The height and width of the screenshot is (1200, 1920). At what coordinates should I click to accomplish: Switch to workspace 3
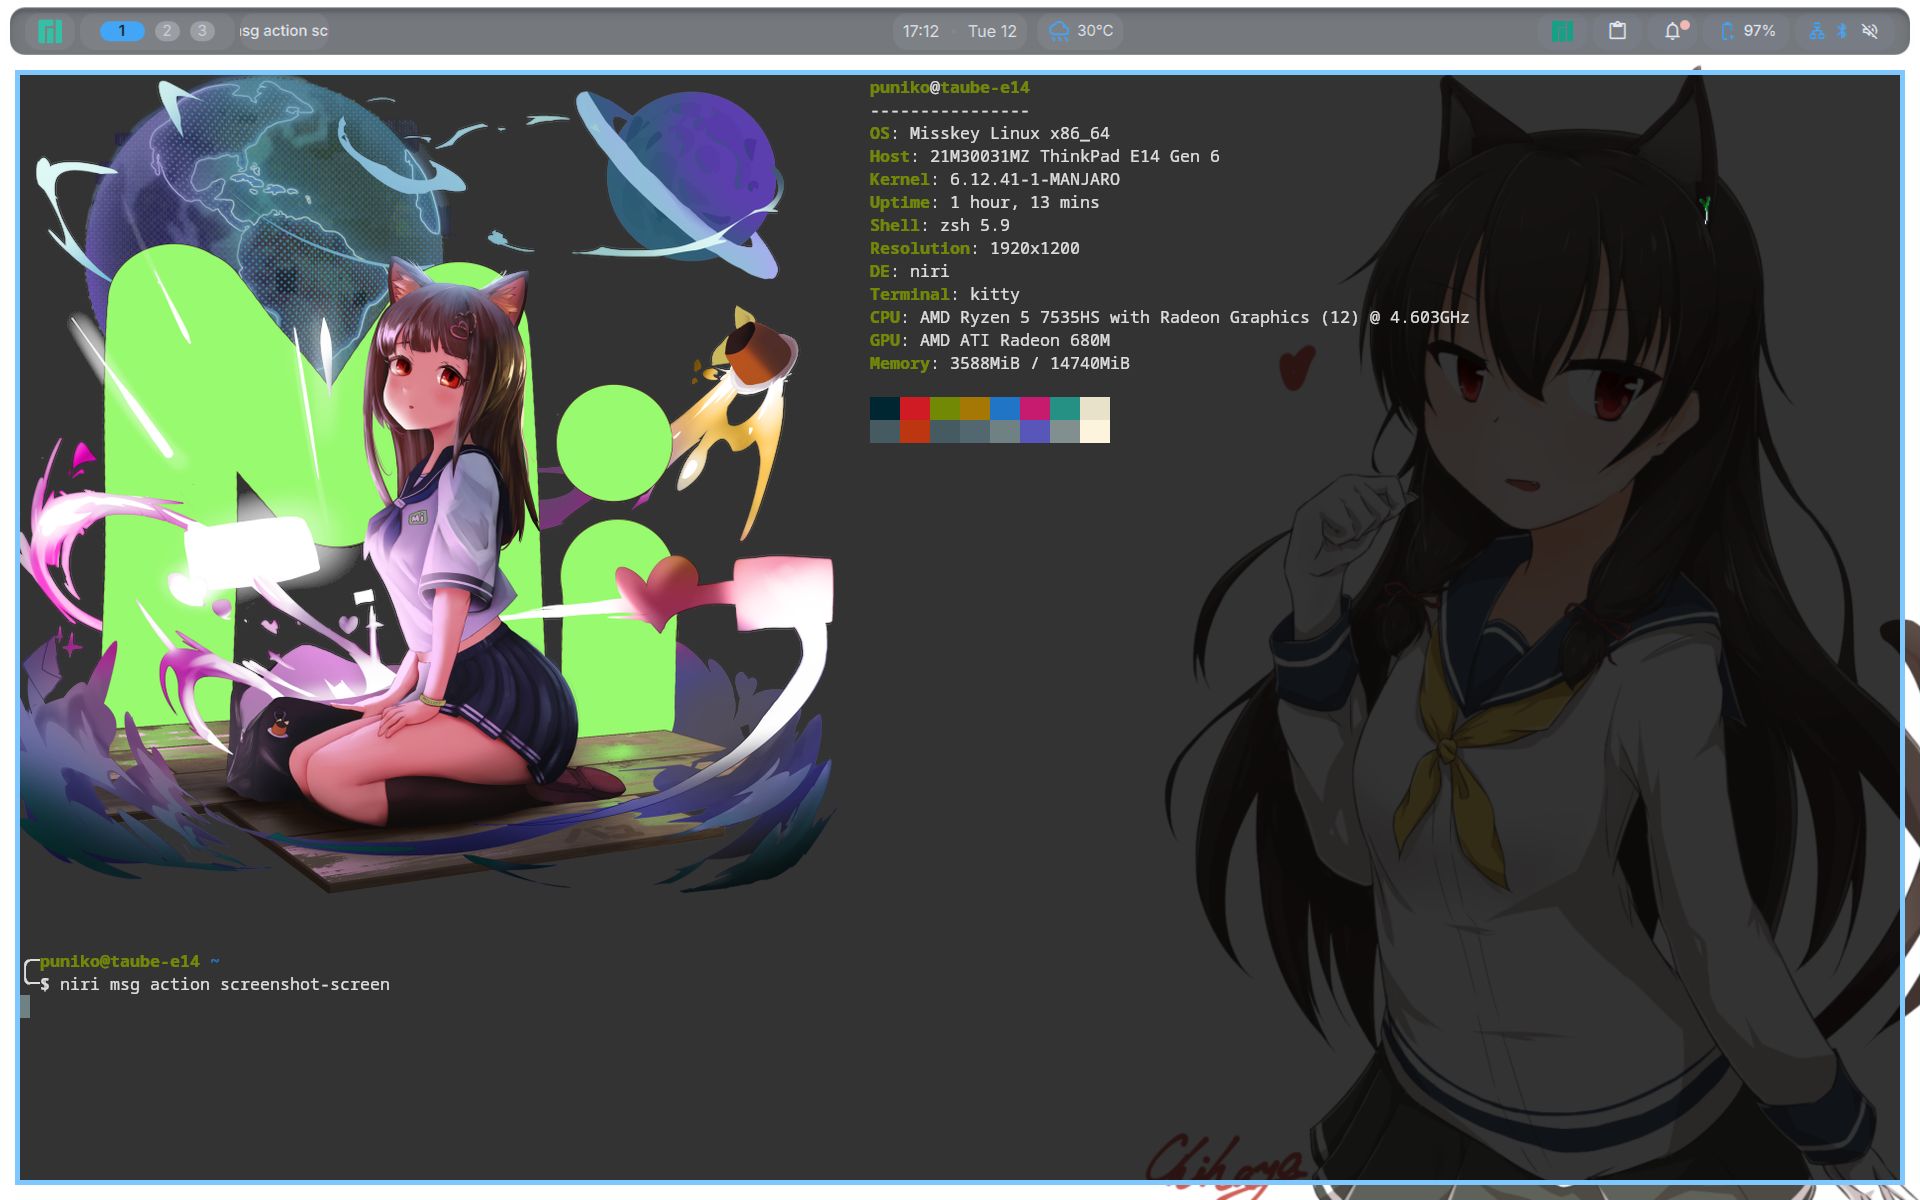(203, 31)
